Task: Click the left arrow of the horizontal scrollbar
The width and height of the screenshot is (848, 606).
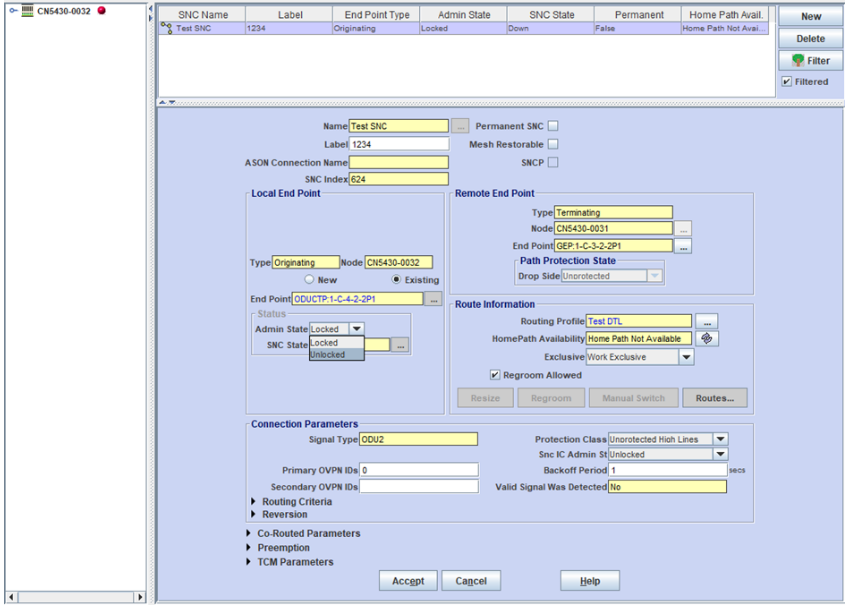Action: click(11, 597)
